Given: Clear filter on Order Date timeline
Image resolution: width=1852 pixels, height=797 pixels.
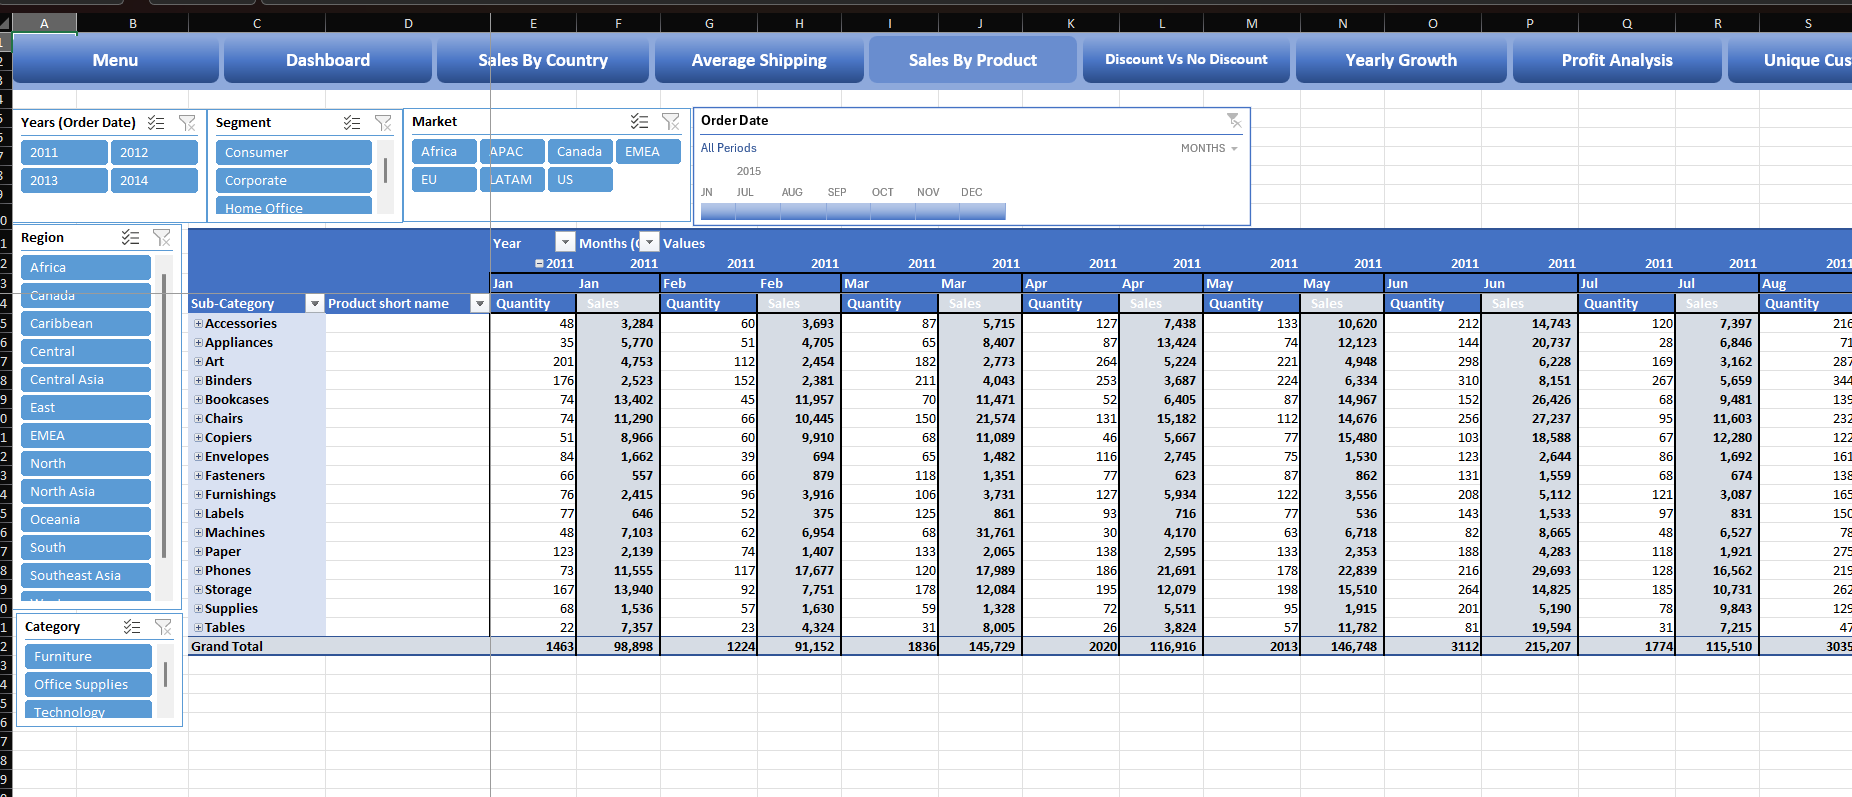Looking at the screenshot, I should [1234, 120].
